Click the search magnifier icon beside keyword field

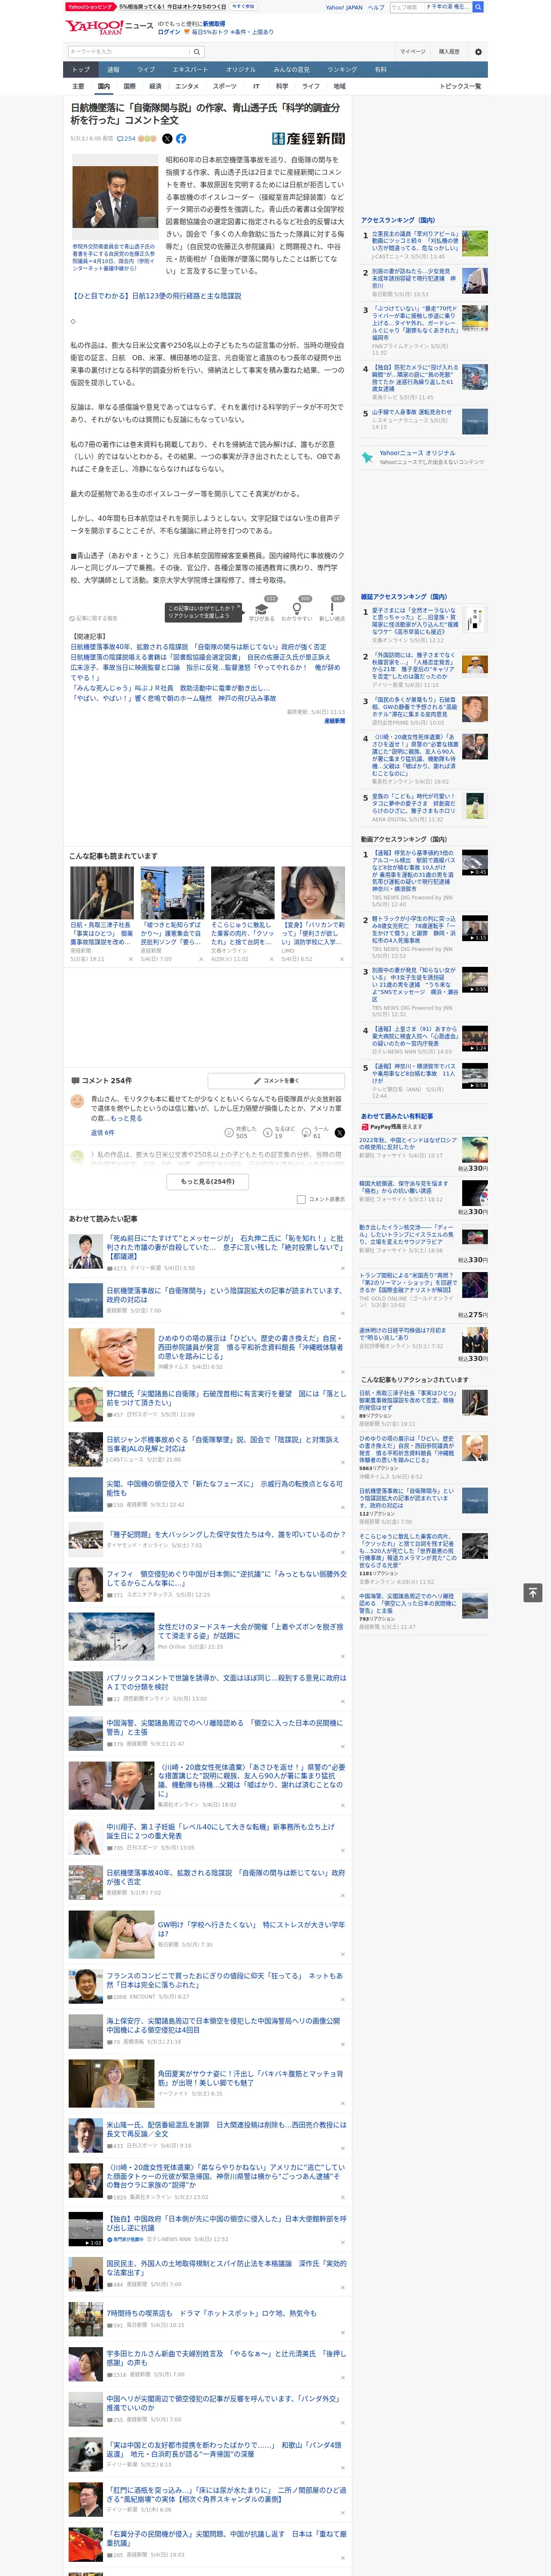(197, 52)
